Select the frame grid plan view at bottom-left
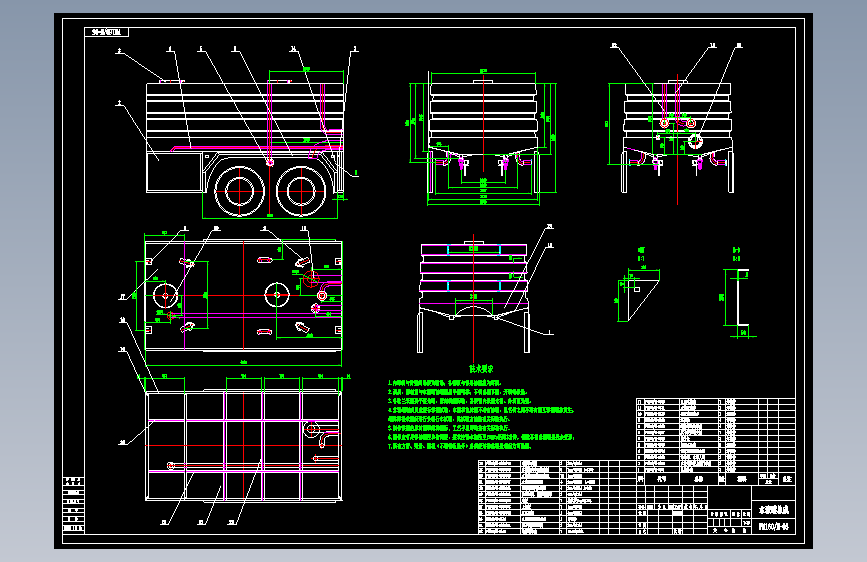 click(x=243, y=446)
